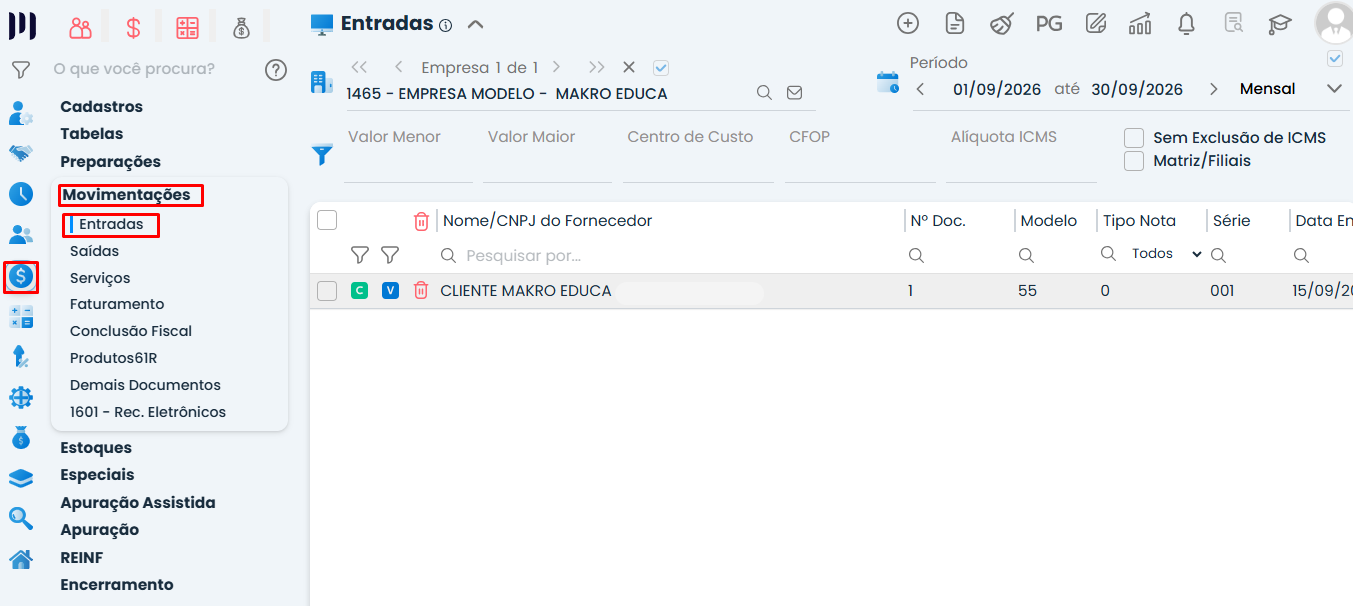The height and width of the screenshot is (606, 1353).
Task: Click the PG icon in the top toolbar
Action: click(1049, 24)
